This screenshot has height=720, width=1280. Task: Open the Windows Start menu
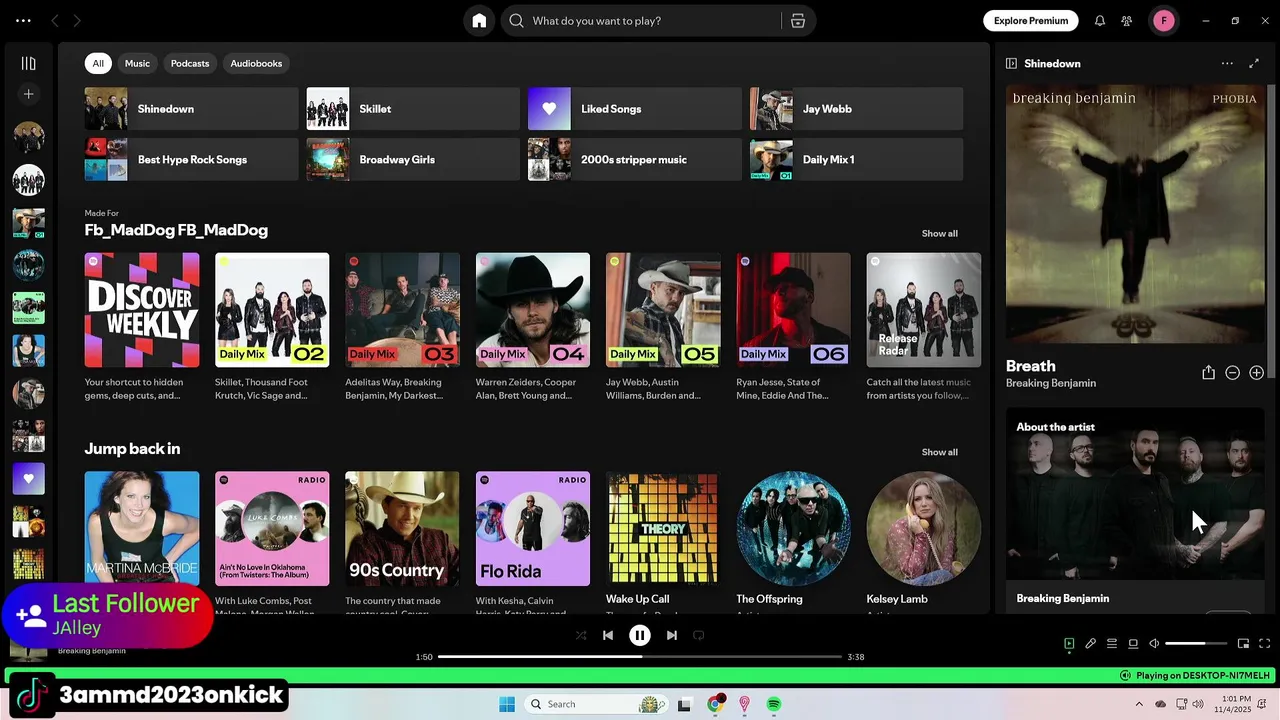pyautogui.click(x=507, y=704)
